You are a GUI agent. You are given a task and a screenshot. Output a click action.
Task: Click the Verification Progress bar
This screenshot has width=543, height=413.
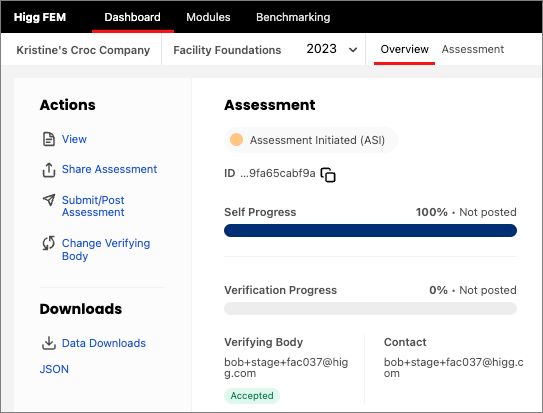click(370, 308)
